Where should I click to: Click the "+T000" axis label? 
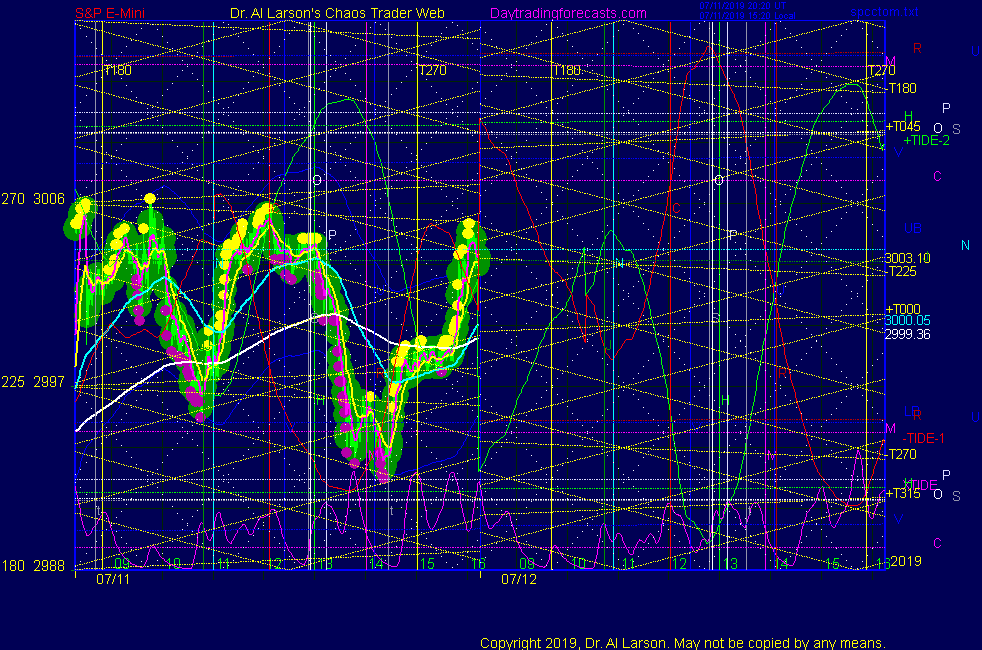pyautogui.click(x=902, y=309)
